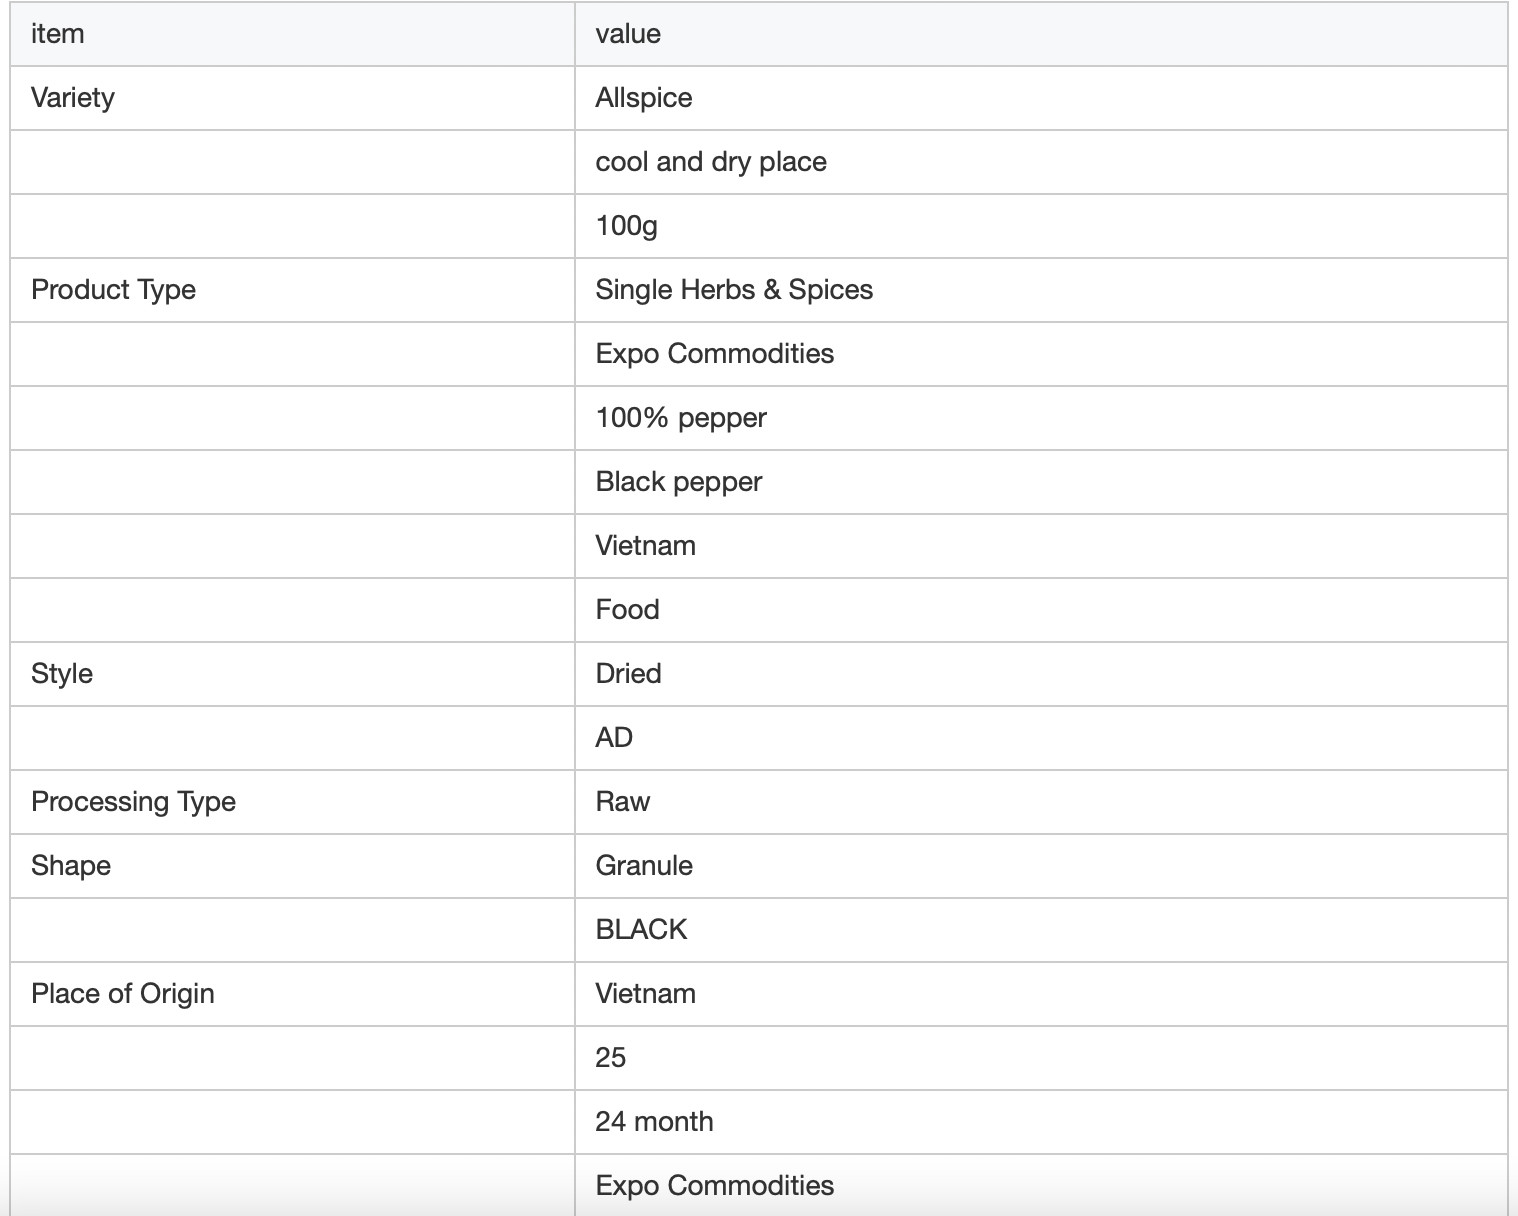Select the Product Type label

click(292, 290)
